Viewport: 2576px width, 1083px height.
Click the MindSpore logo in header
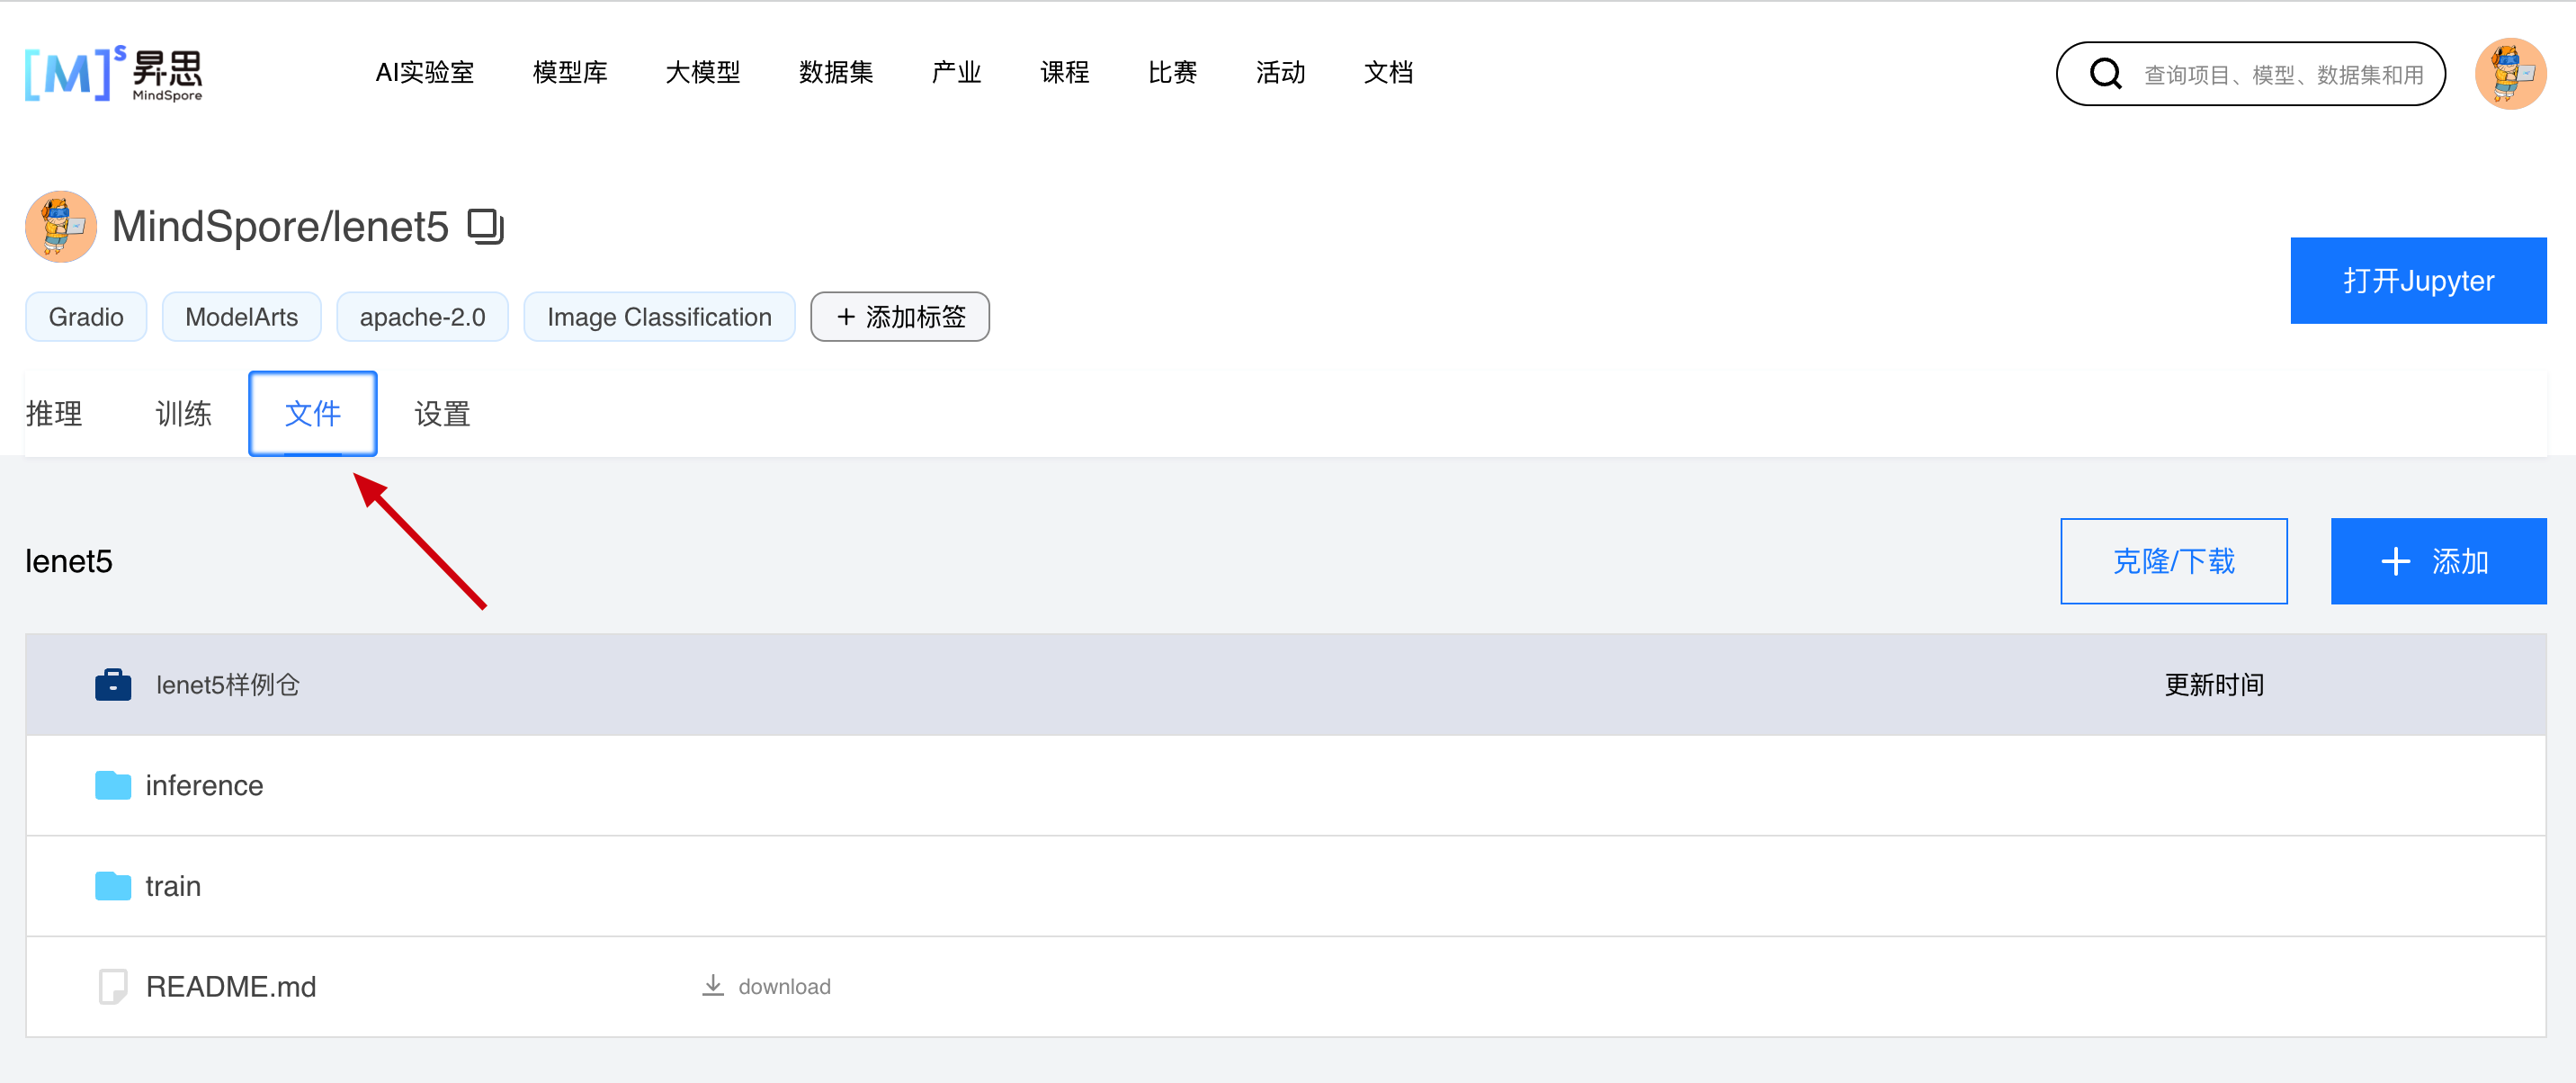pos(113,73)
